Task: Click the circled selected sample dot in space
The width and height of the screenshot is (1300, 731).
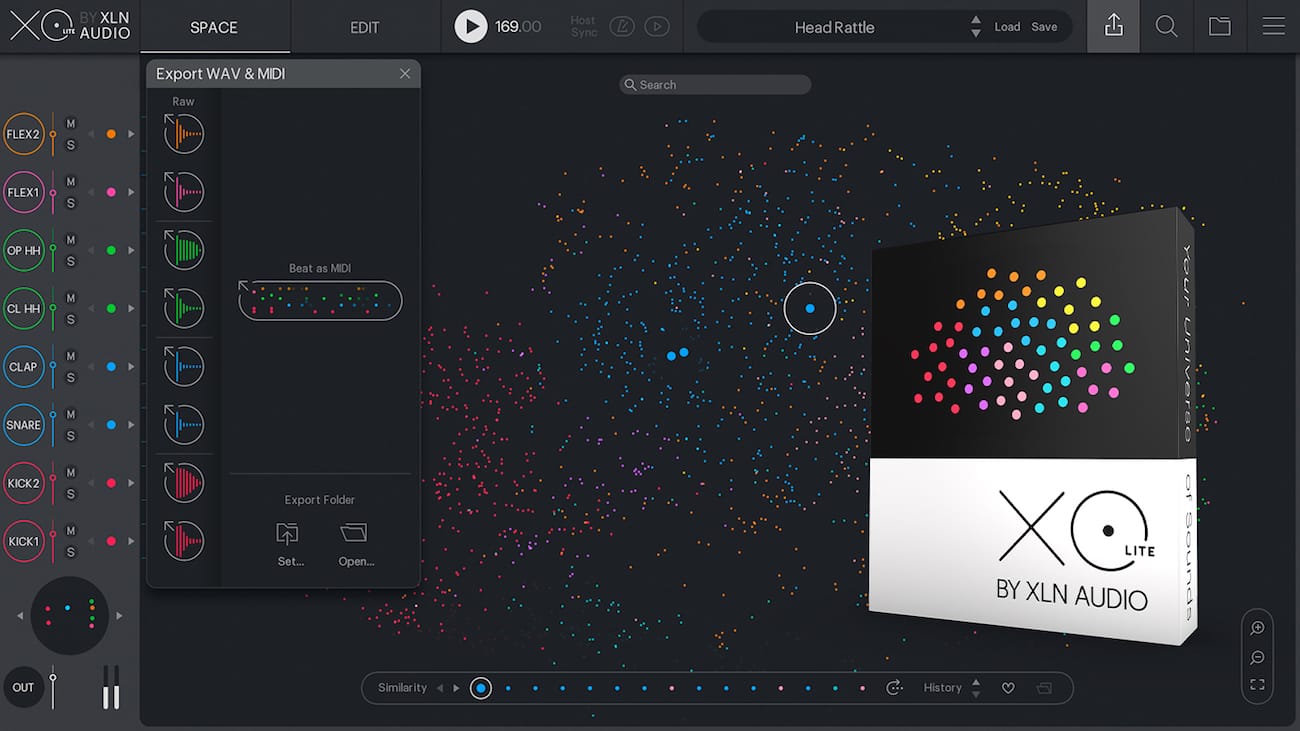Action: 810,308
